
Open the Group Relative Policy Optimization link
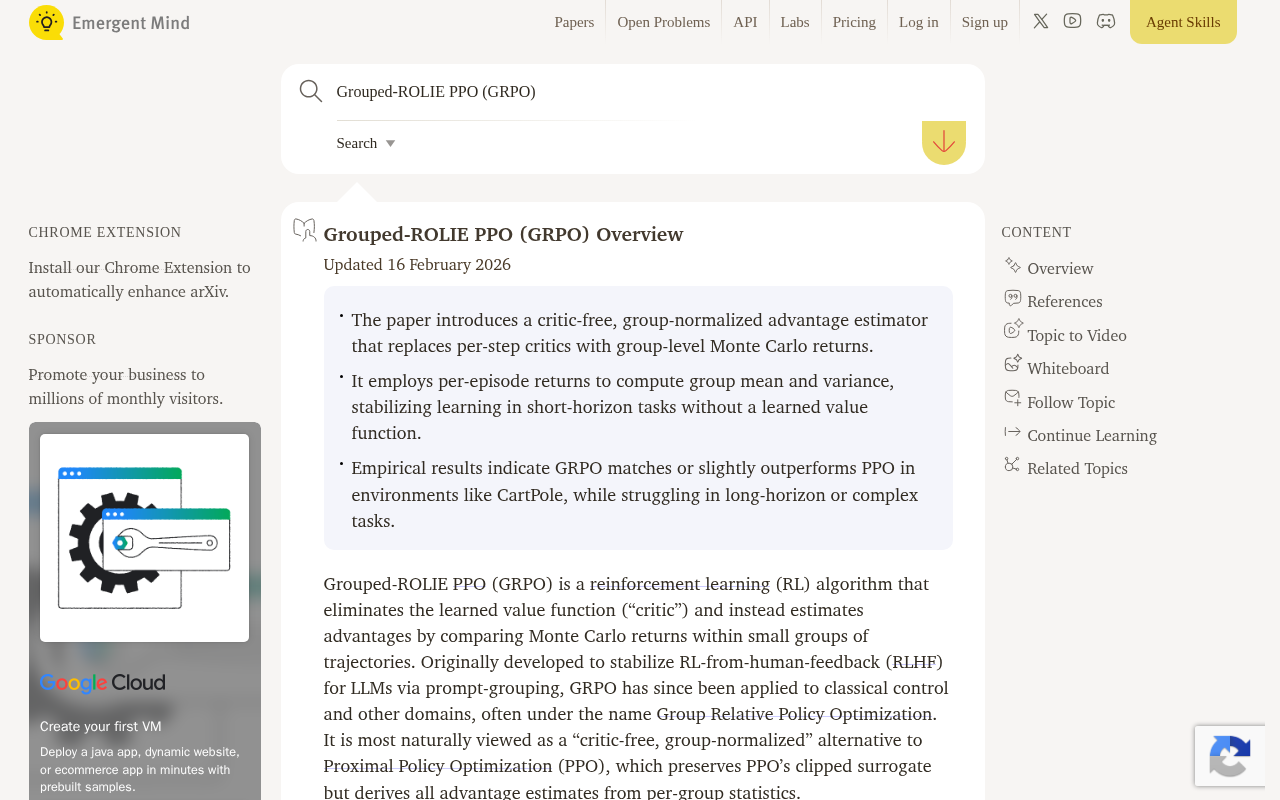[794, 714]
